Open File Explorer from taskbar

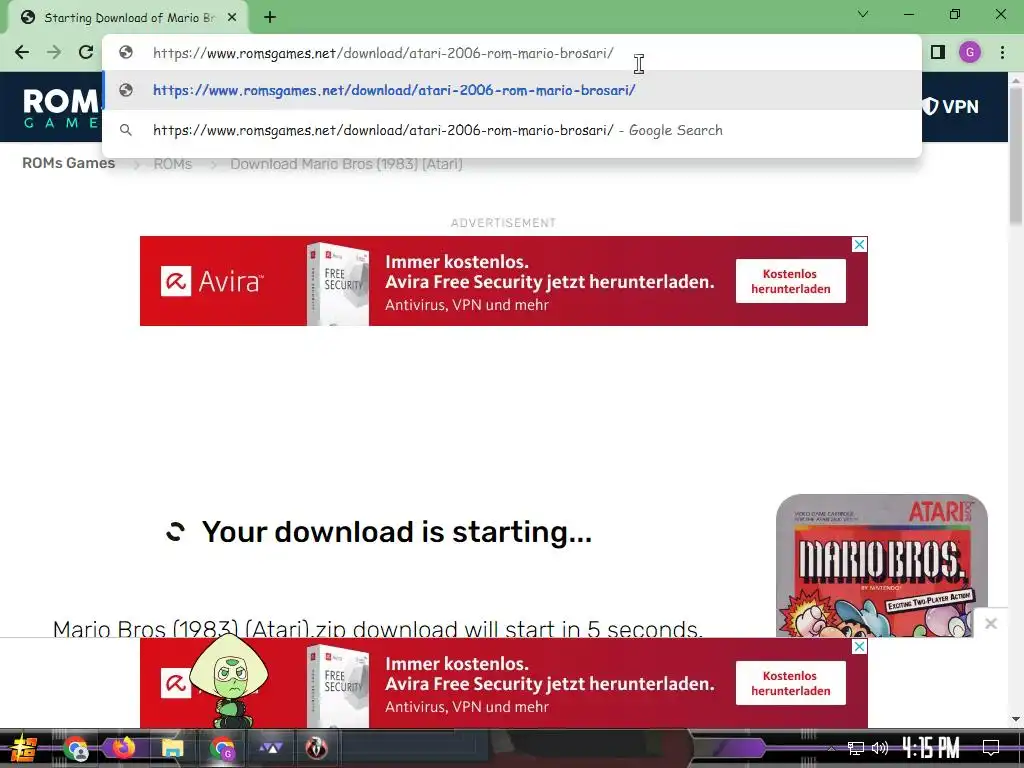[172, 748]
